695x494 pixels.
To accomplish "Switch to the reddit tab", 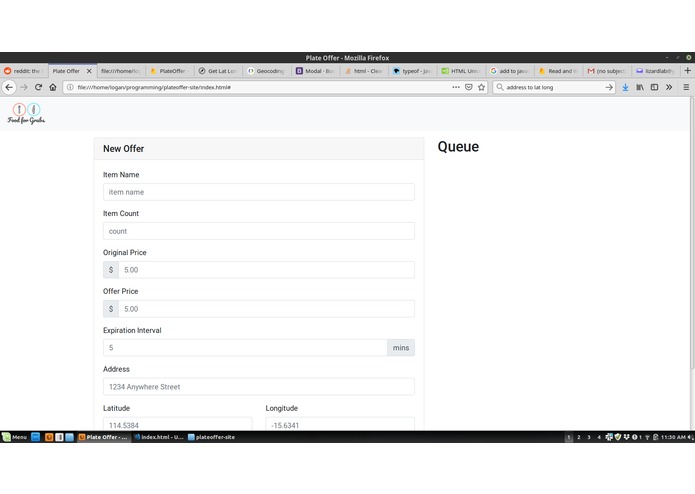I will [x=23, y=71].
